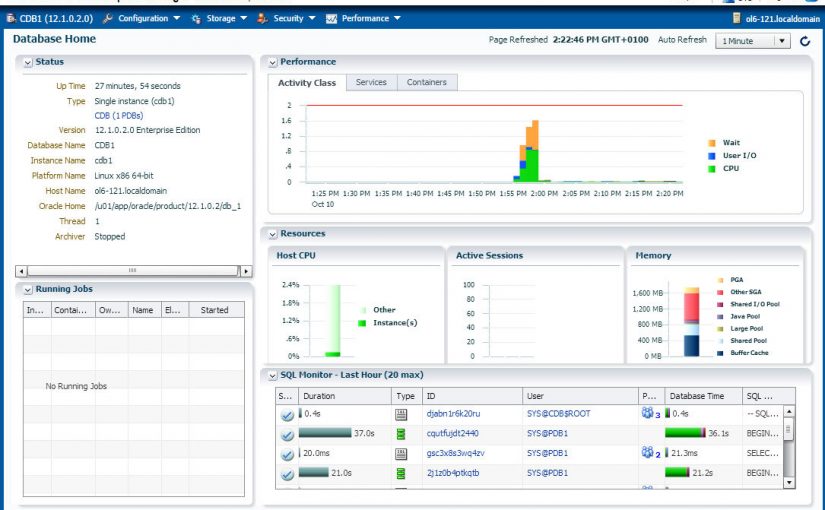The height and width of the screenshot is (510, 825).
Task: Switch to the Containers tab
Action: tap(427, 82)
